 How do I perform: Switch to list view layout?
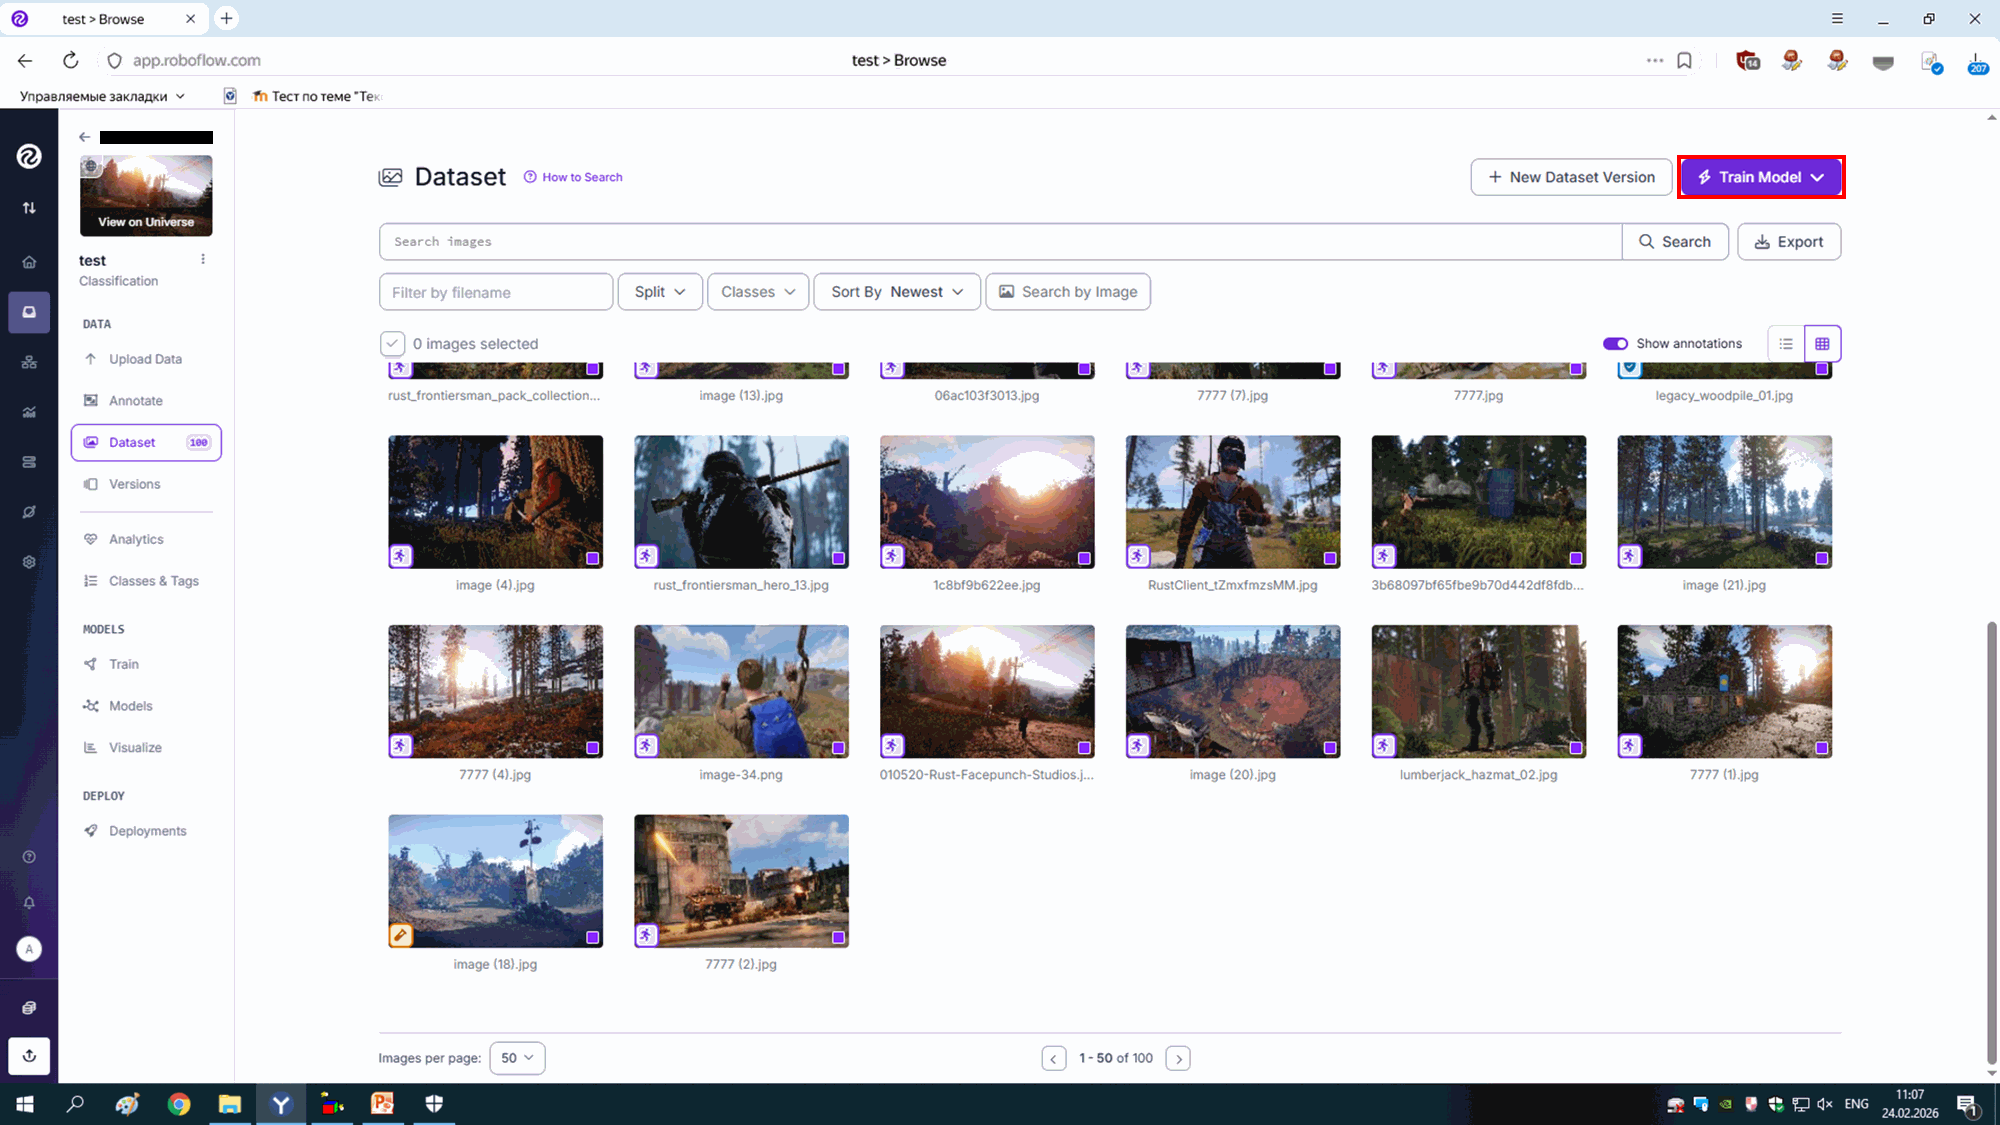1786,344
